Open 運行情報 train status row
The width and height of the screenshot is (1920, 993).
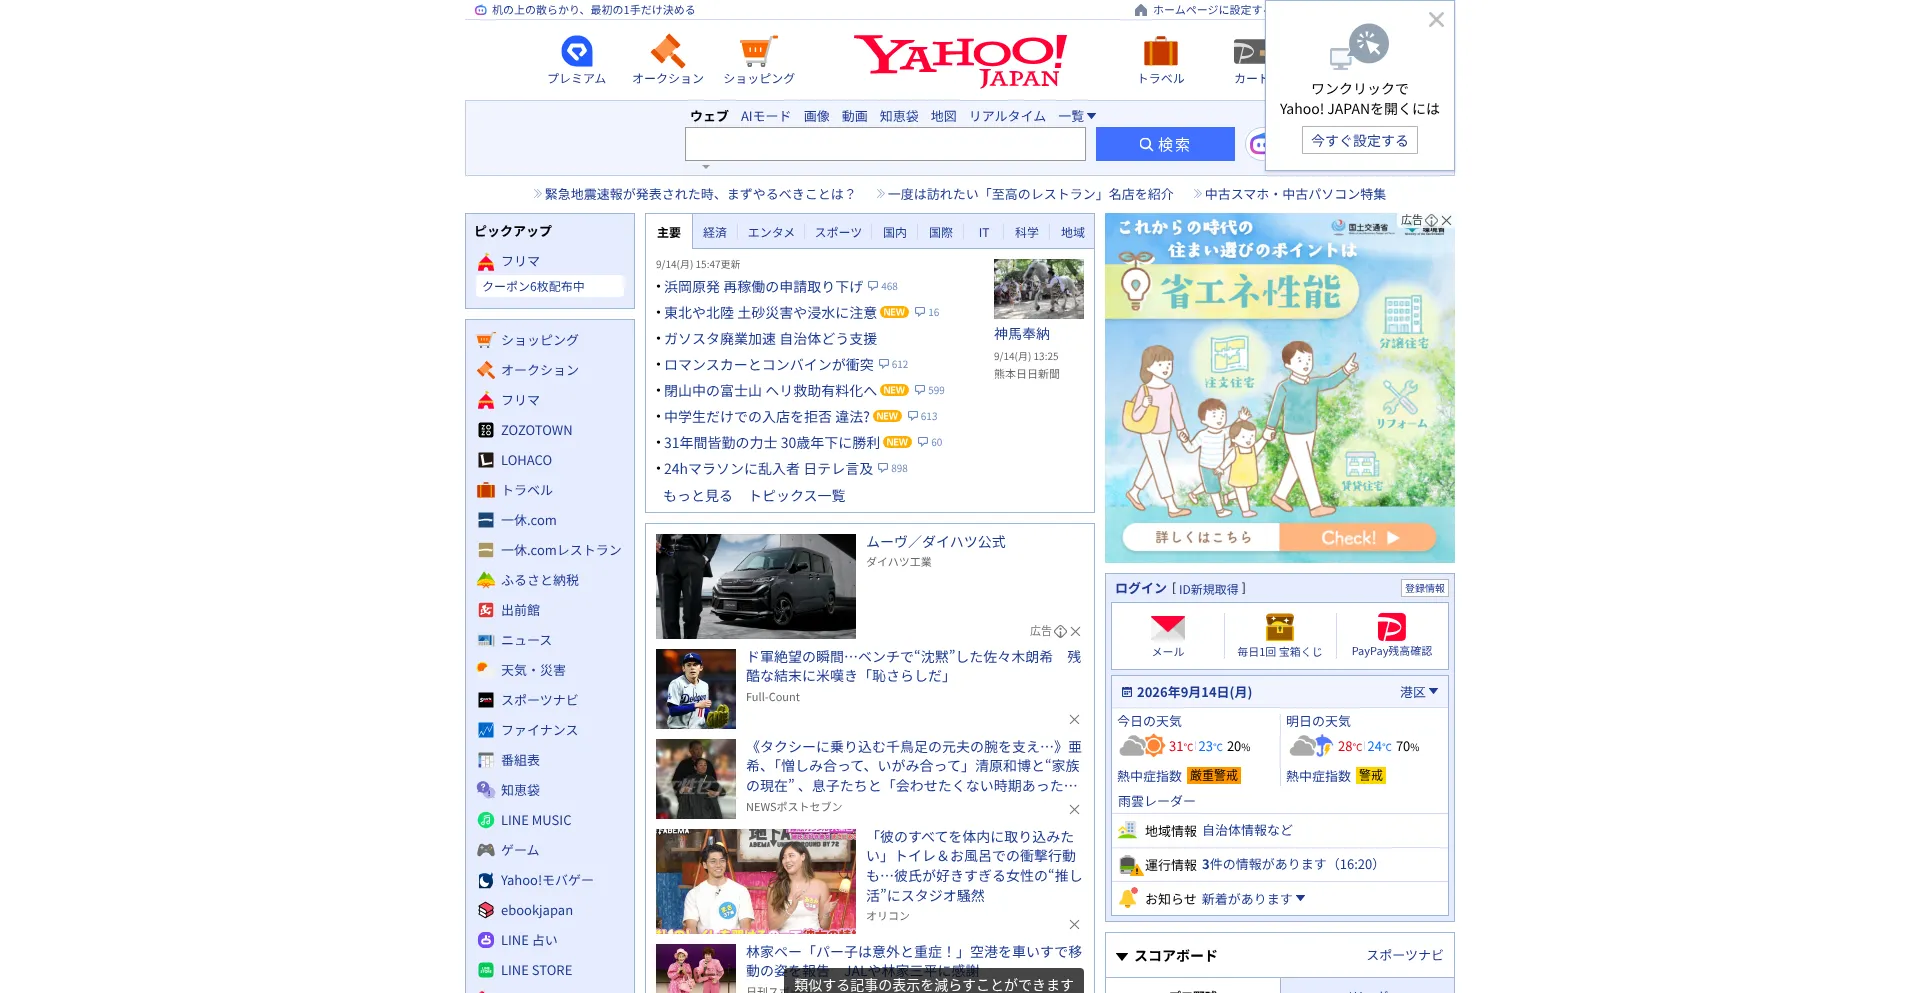pos(1280,865)
